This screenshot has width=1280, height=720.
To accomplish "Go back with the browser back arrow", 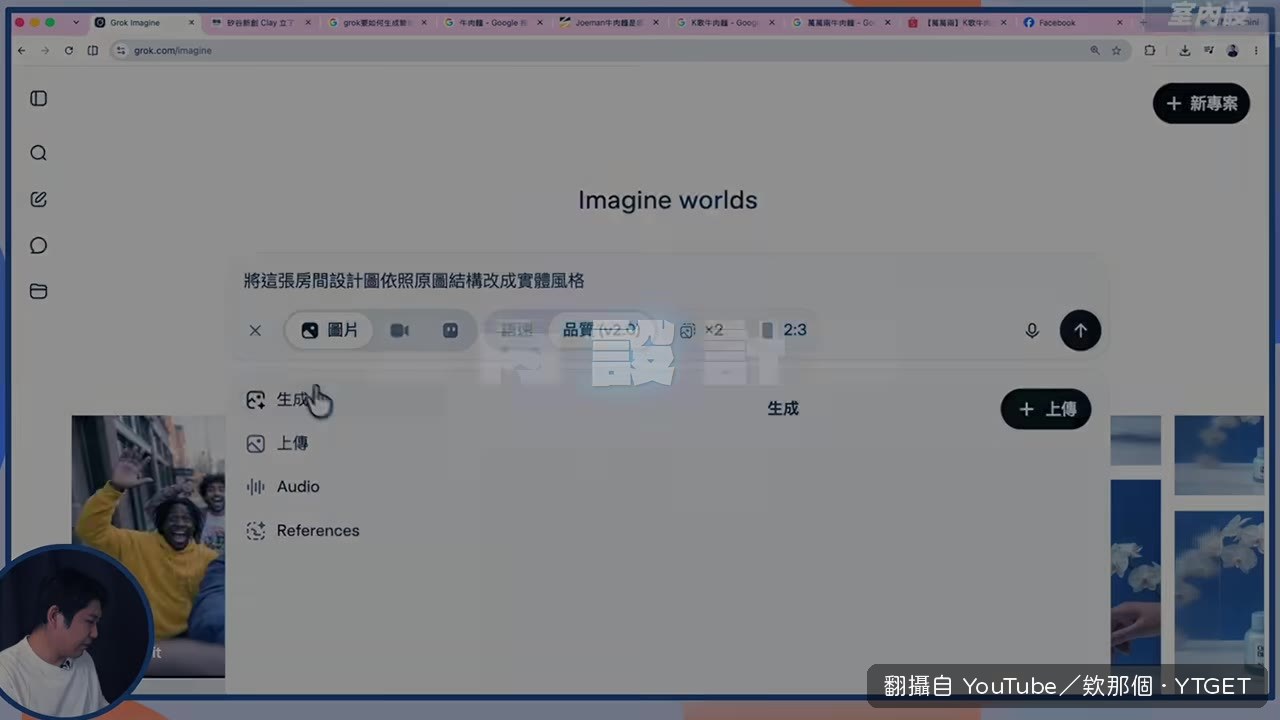I will coord(22,50).
